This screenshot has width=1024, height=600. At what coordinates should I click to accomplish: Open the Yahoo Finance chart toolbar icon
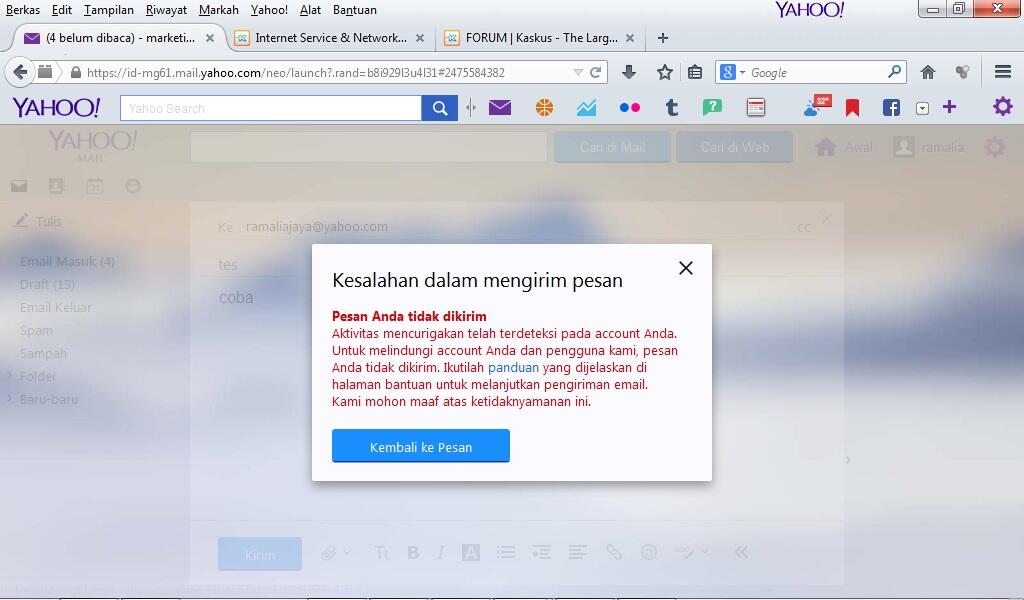586,108
